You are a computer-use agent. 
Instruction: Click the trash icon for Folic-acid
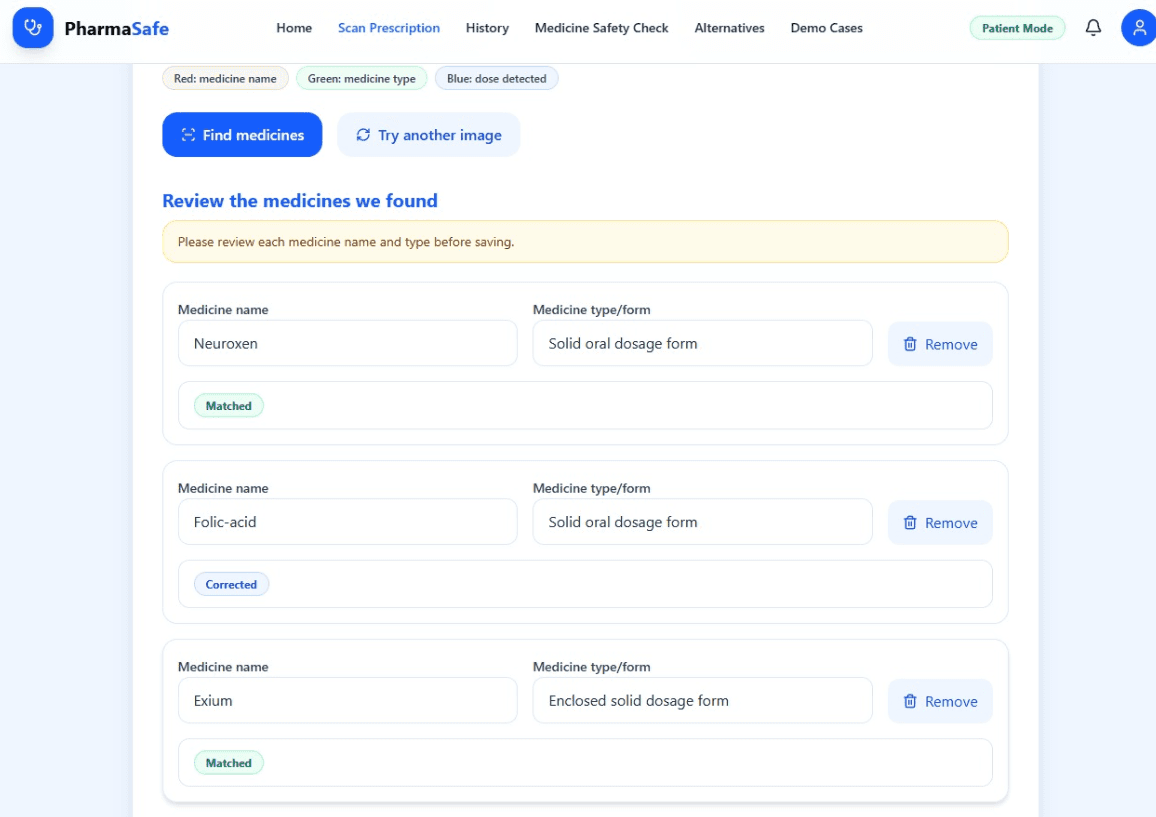(x=910, y=523)
